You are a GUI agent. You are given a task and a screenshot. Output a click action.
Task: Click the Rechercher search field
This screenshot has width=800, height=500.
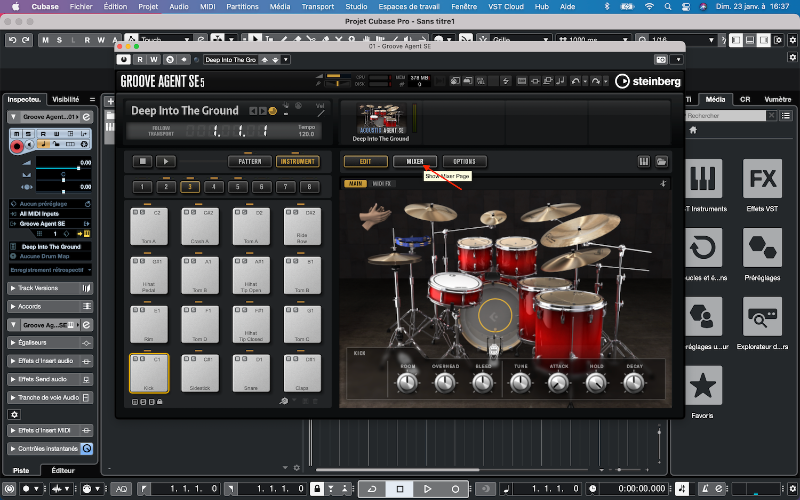pos(725,116)
